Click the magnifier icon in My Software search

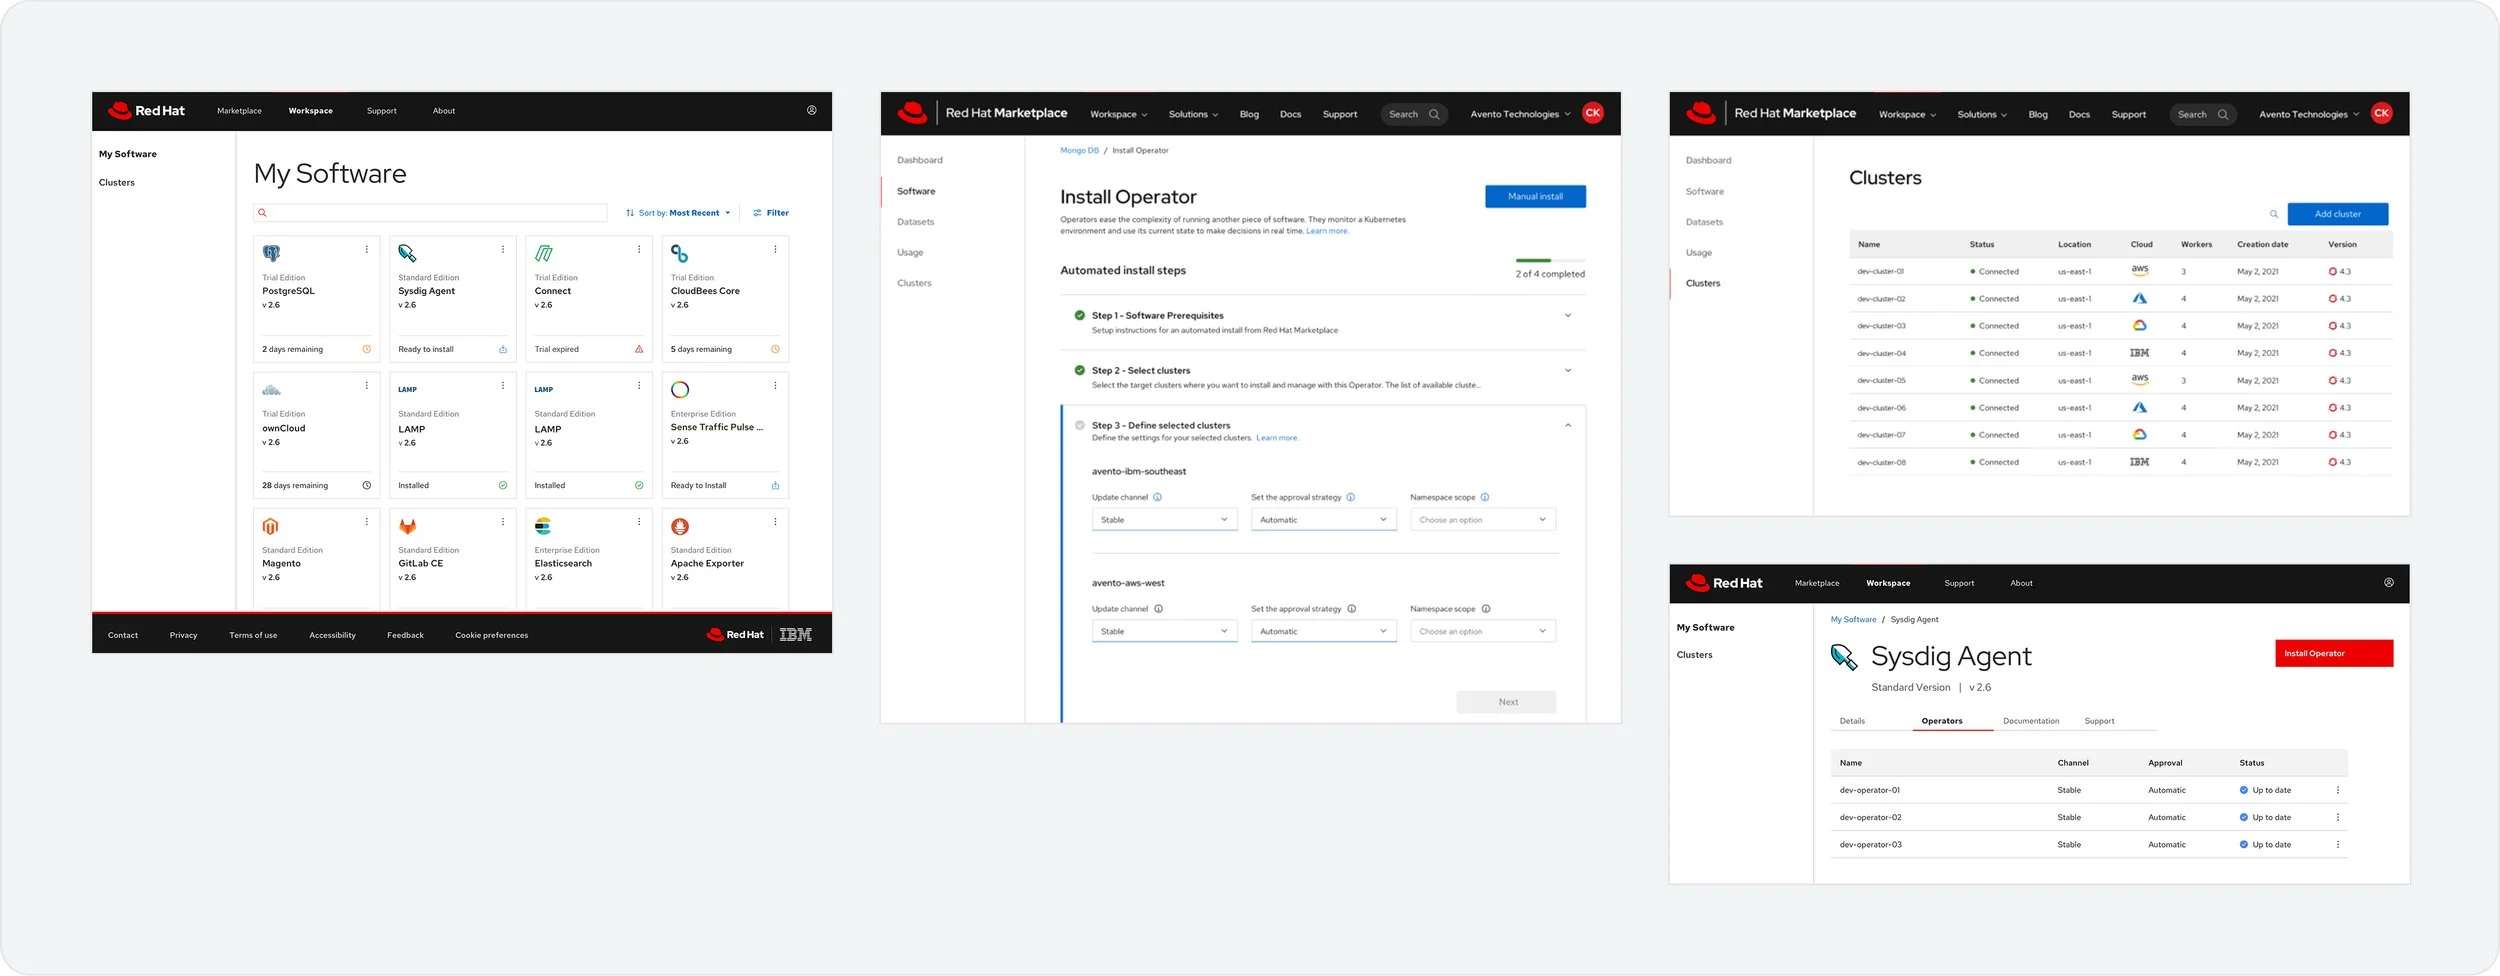[262, 213]
